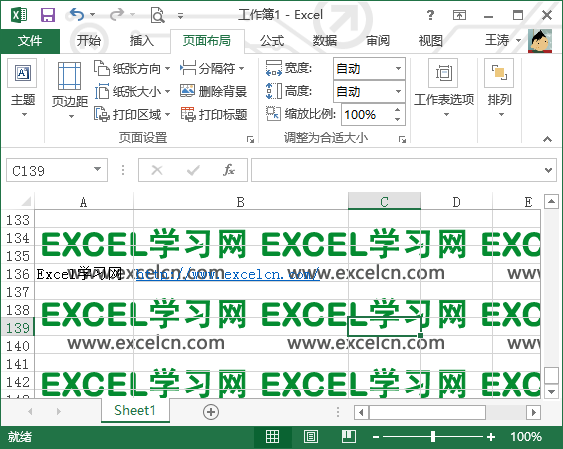Image resolution: width=563 pixels, height=449 pixels.
Task: Select row 136 header
Action: tap(18, 274)
